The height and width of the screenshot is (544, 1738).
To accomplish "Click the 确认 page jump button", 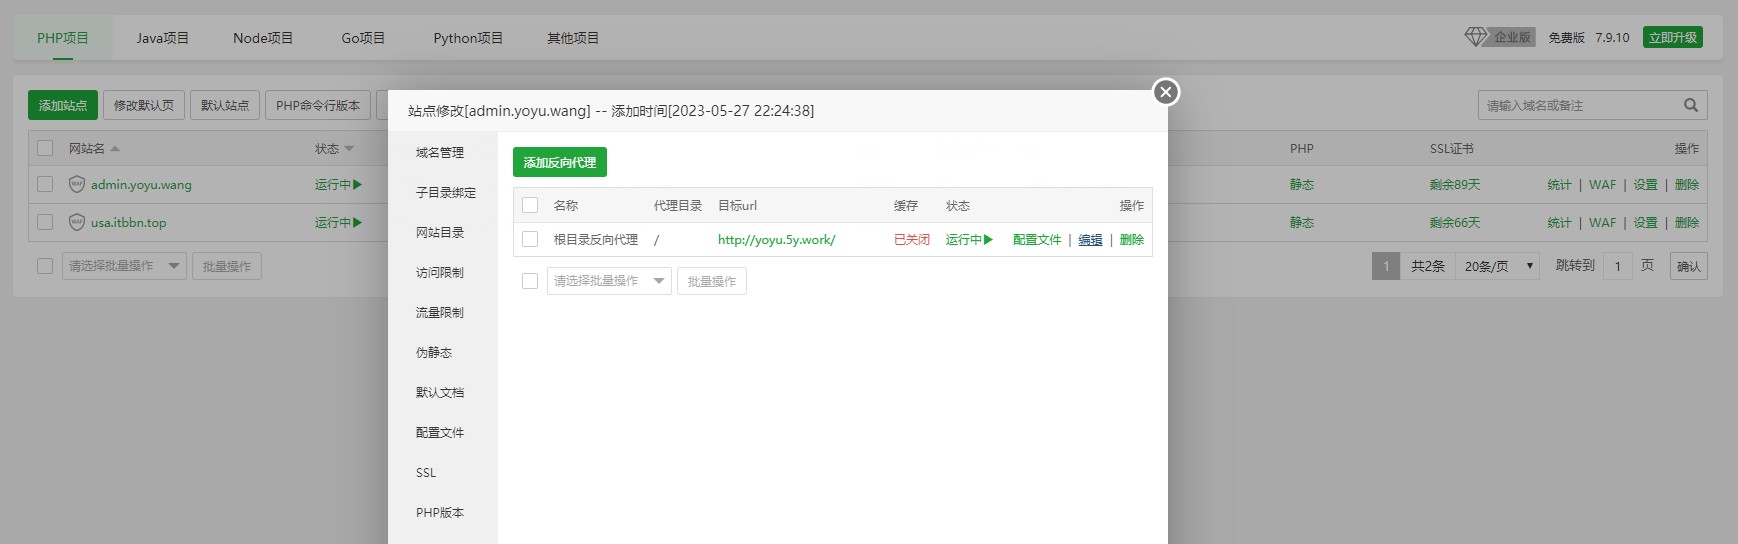I will coord(1689,266).
